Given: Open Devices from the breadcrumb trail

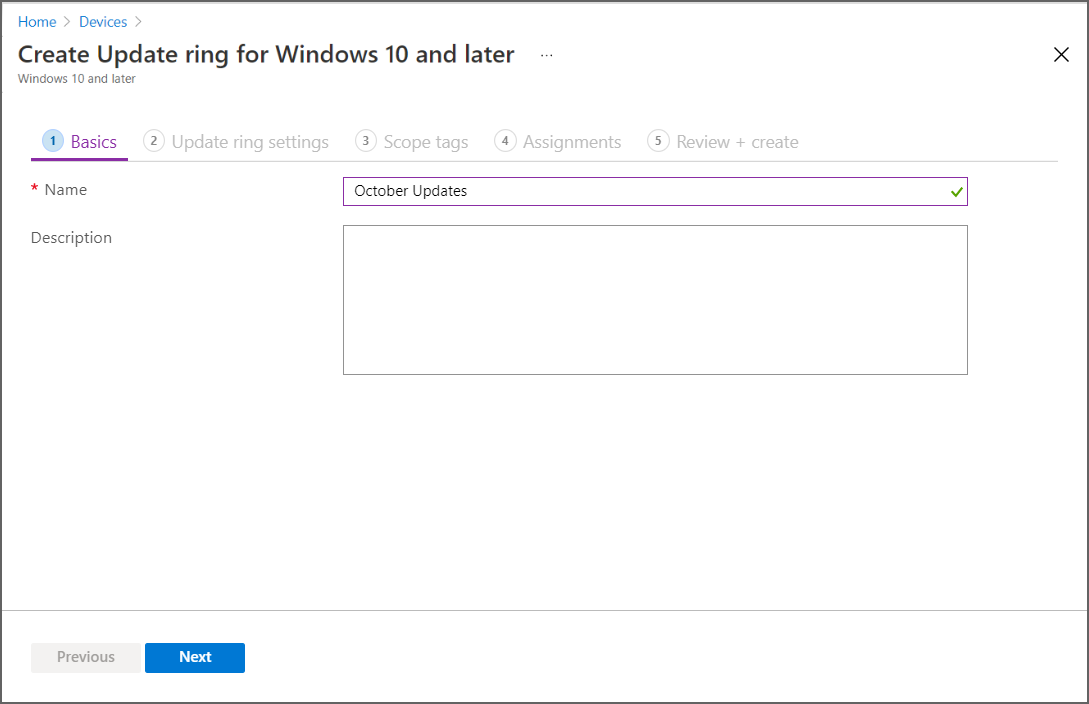Looking at the screenshot, I should pyautogui.click(x=103, y=21).
